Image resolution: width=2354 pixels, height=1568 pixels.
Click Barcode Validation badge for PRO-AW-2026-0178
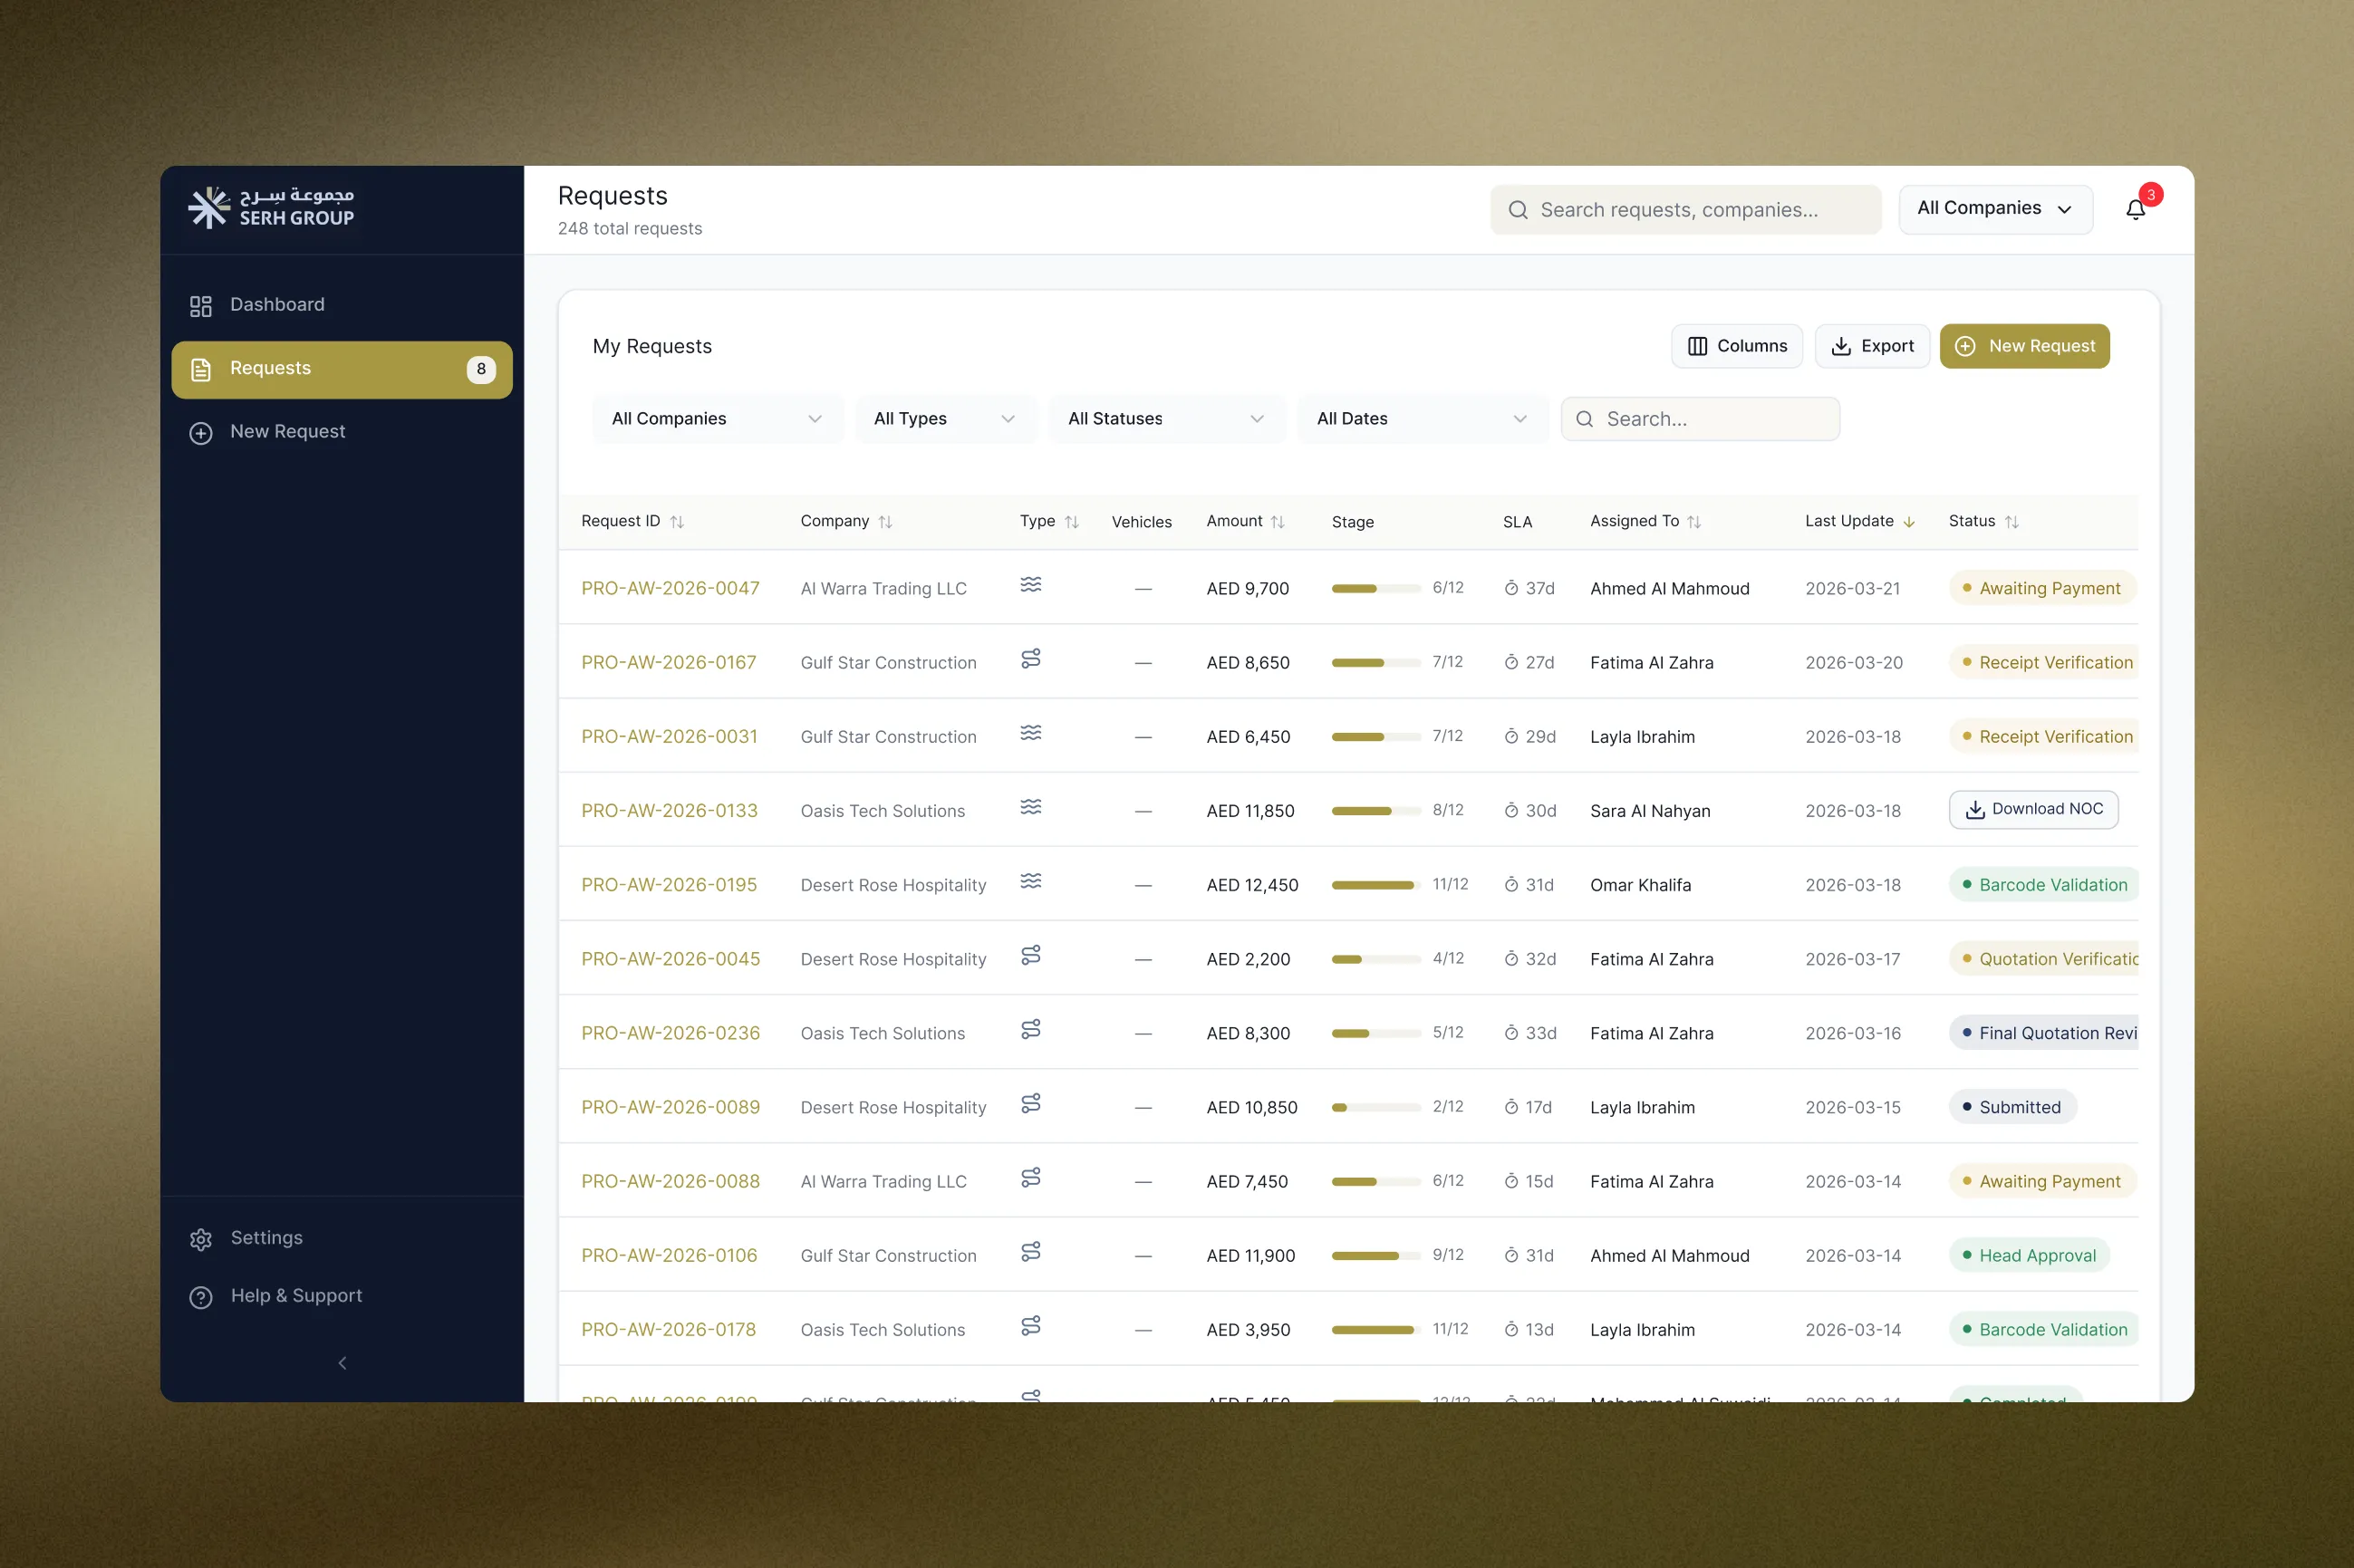[x=2043, y=1329]
